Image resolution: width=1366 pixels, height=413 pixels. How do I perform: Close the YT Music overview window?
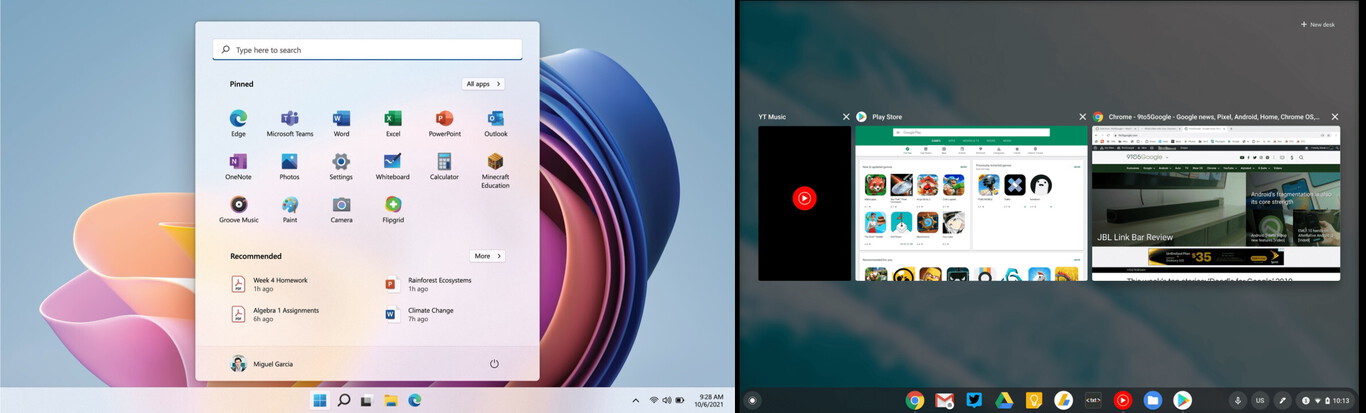(x=846, y=117)
